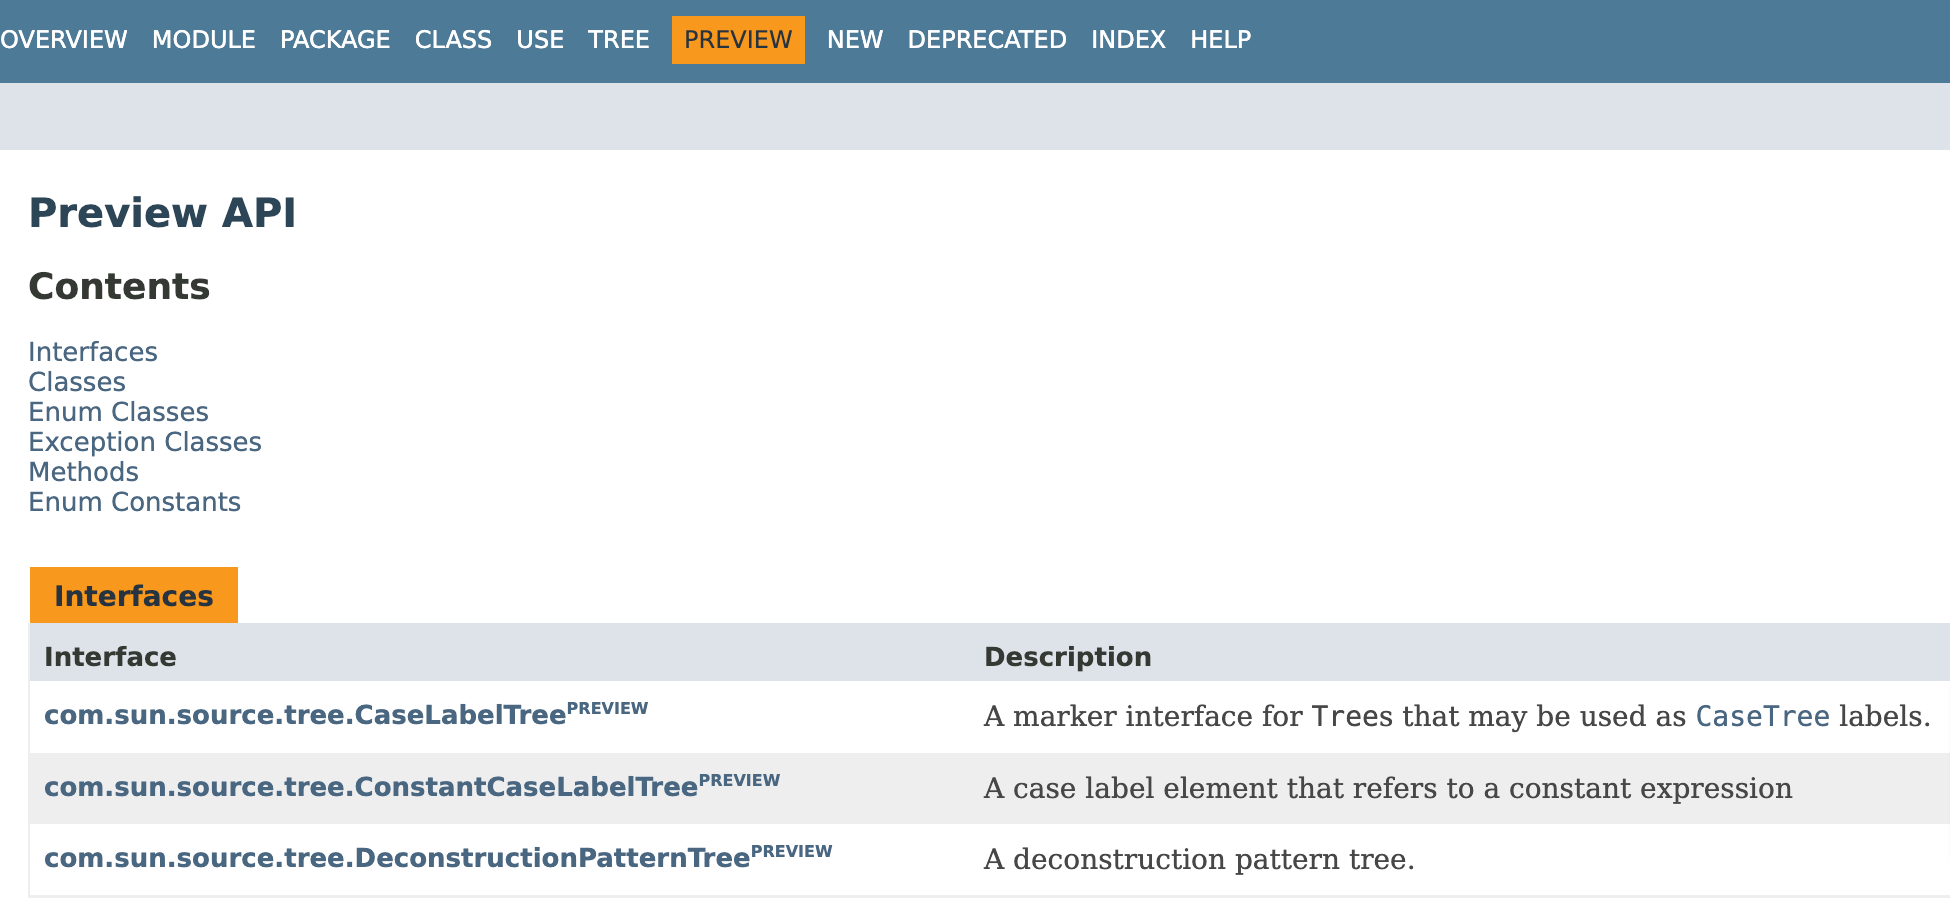Screen dimensions: 1950x898
Task: Click the Description column header
Action: tap(1068, 657)
